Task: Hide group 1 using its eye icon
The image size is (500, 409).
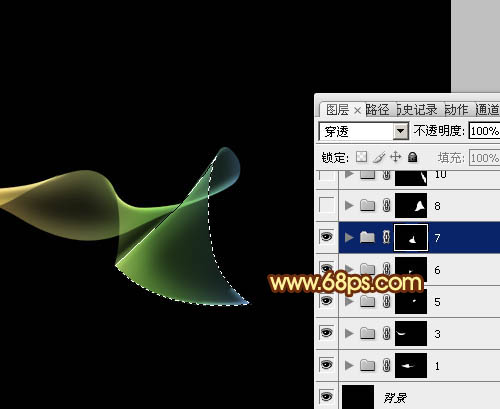Action: pos(327,365)
